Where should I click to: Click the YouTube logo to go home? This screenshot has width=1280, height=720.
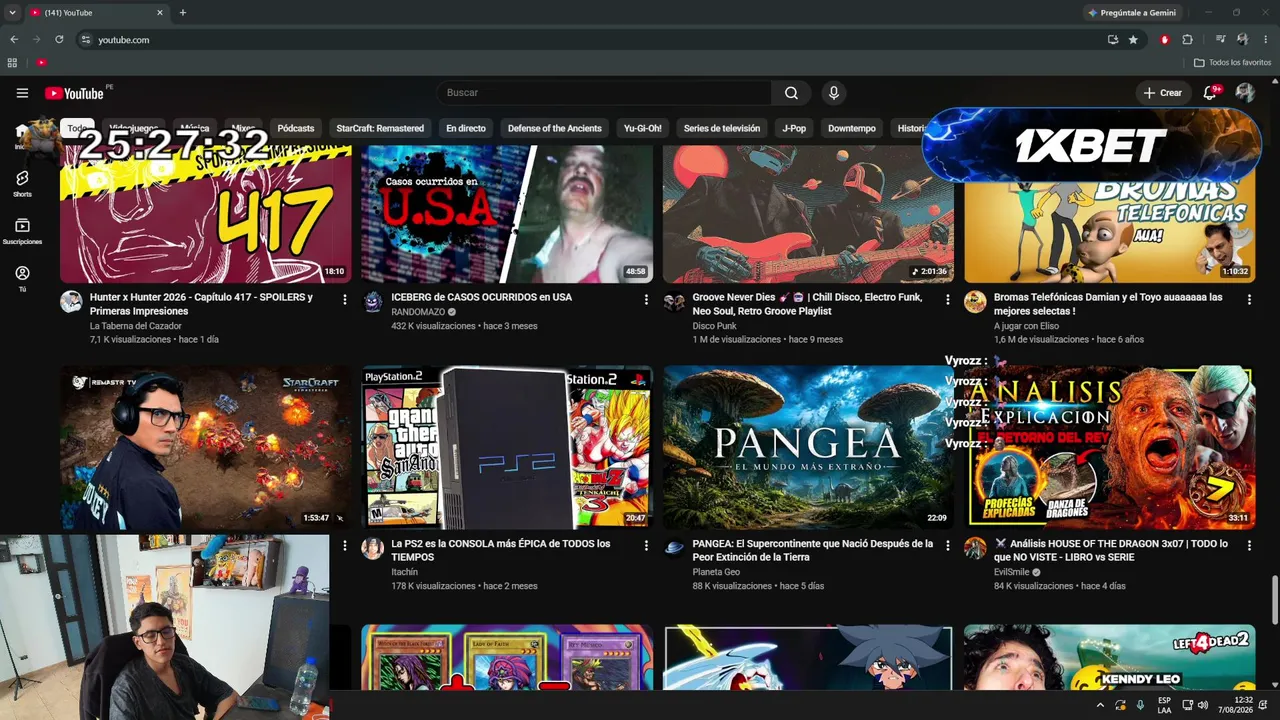tap(74, 93)
